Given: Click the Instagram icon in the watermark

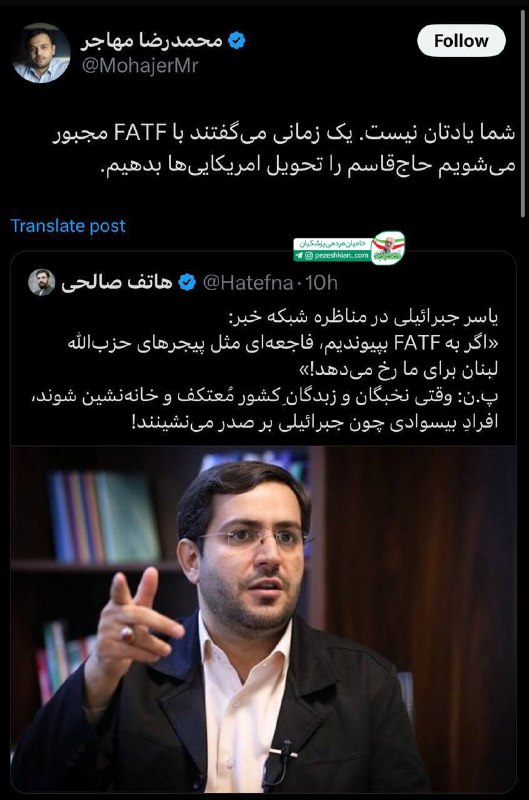Looking at the screenshot, I should pos(309,256).
